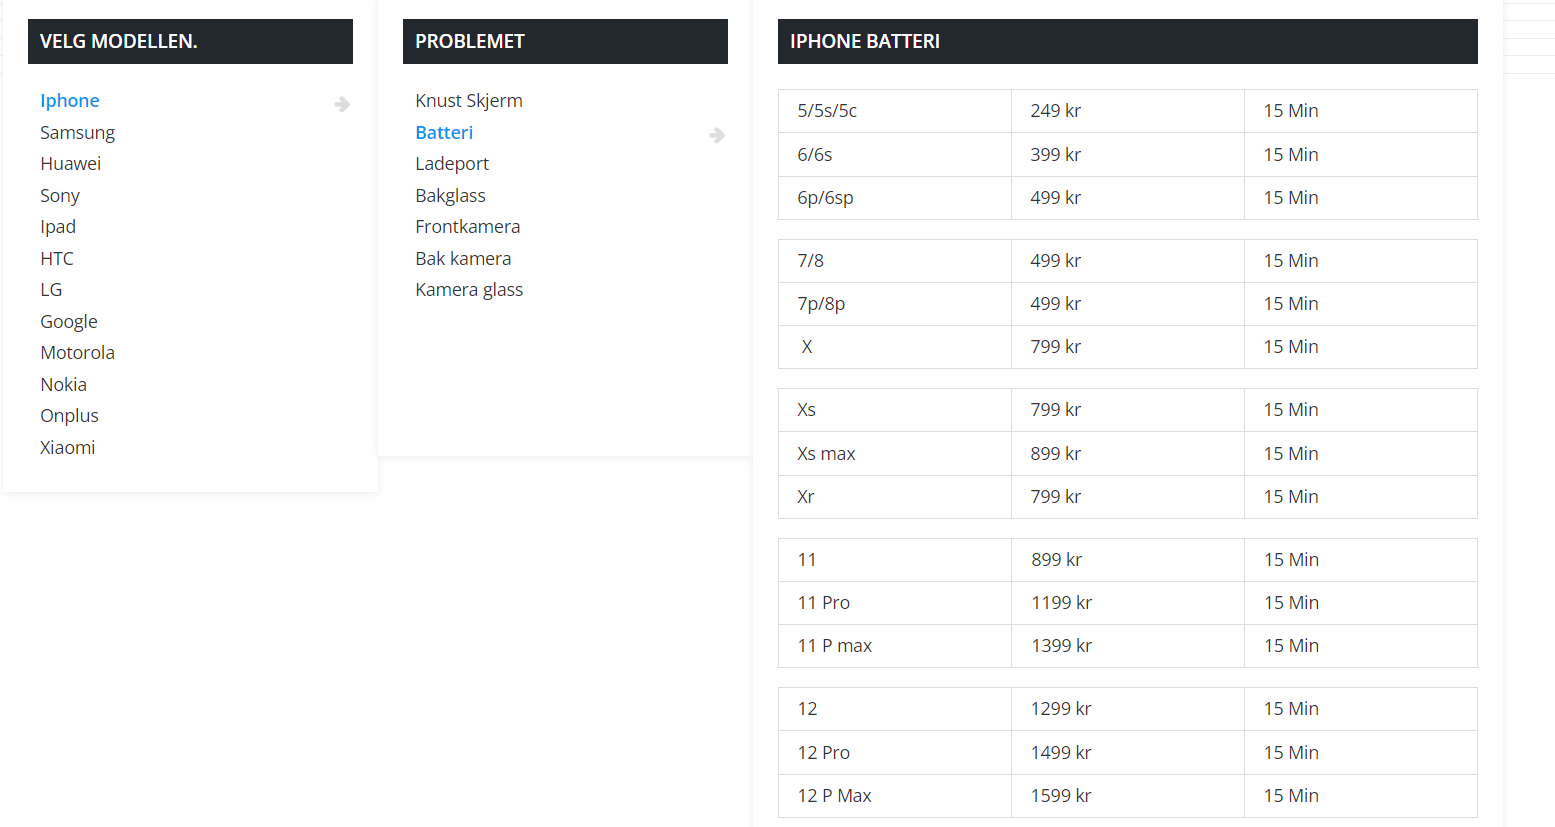Select the Frontkamera repair option
Viewport: 1555px width, 827px height.
pyautogui.click(x=467, y=227)
